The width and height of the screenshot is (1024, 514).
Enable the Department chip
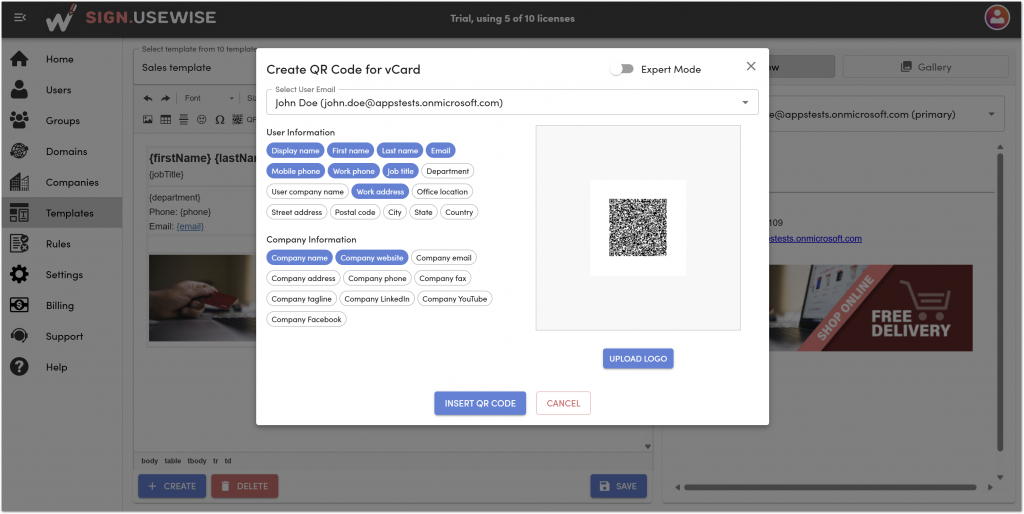[447, 171]
